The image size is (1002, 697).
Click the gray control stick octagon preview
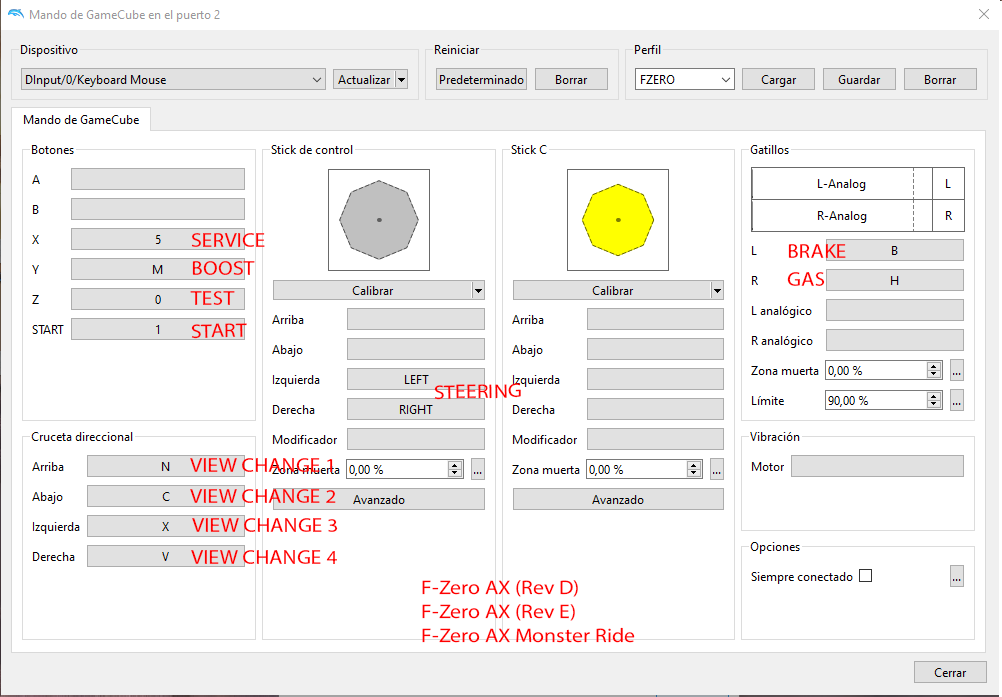click(x=379, y=220)
